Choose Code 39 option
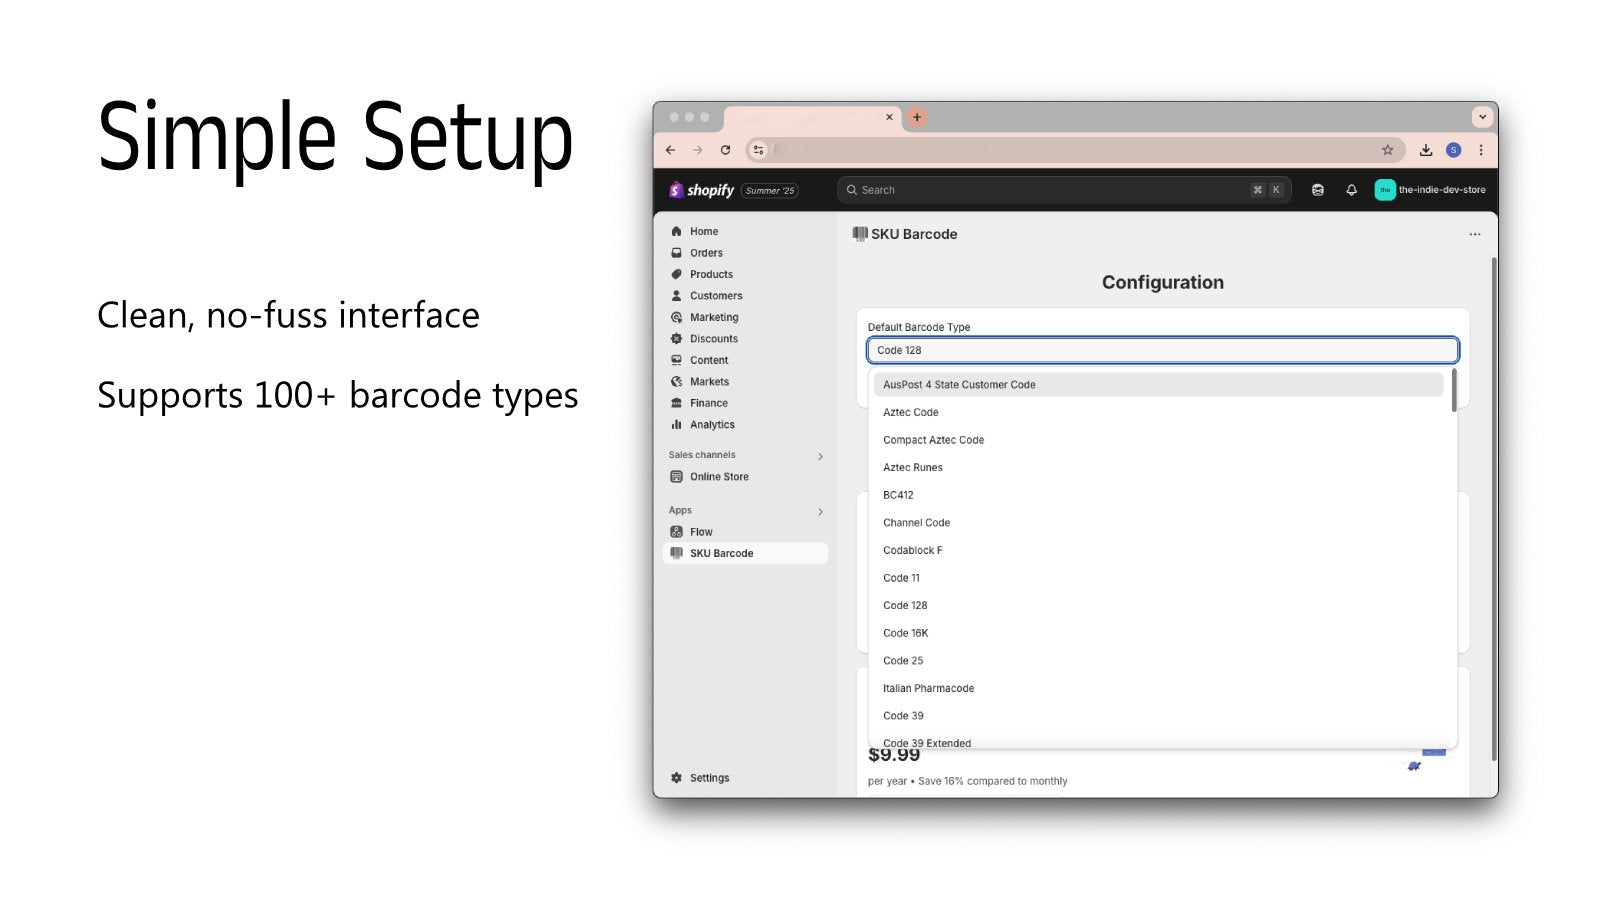1600x900 pixels. [x=1158, y=716]
